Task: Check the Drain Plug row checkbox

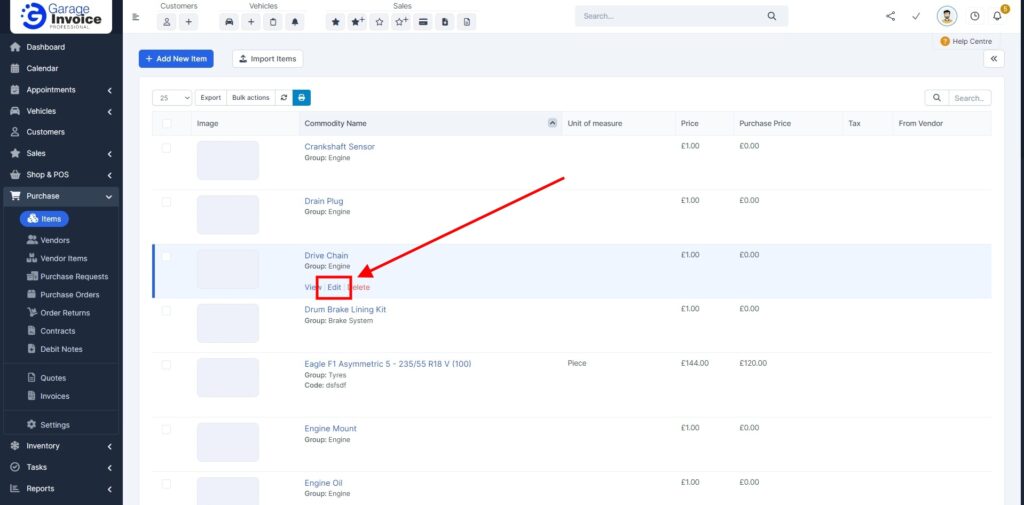Action: pos(166,202)
